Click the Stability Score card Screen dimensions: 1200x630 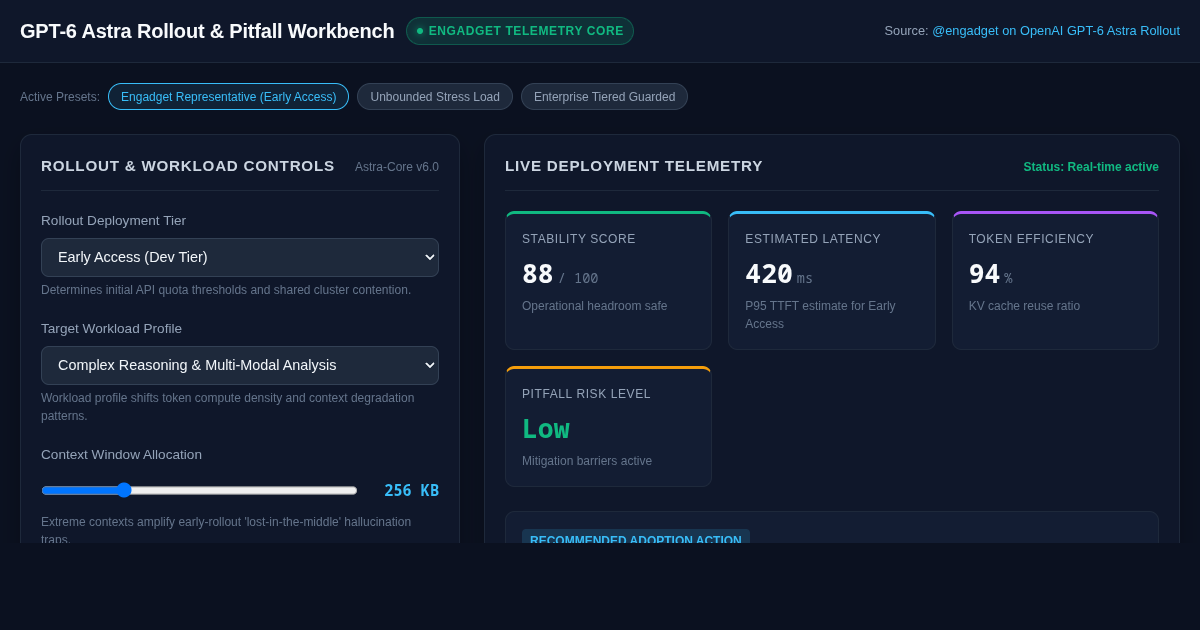[x=608, y=281]
